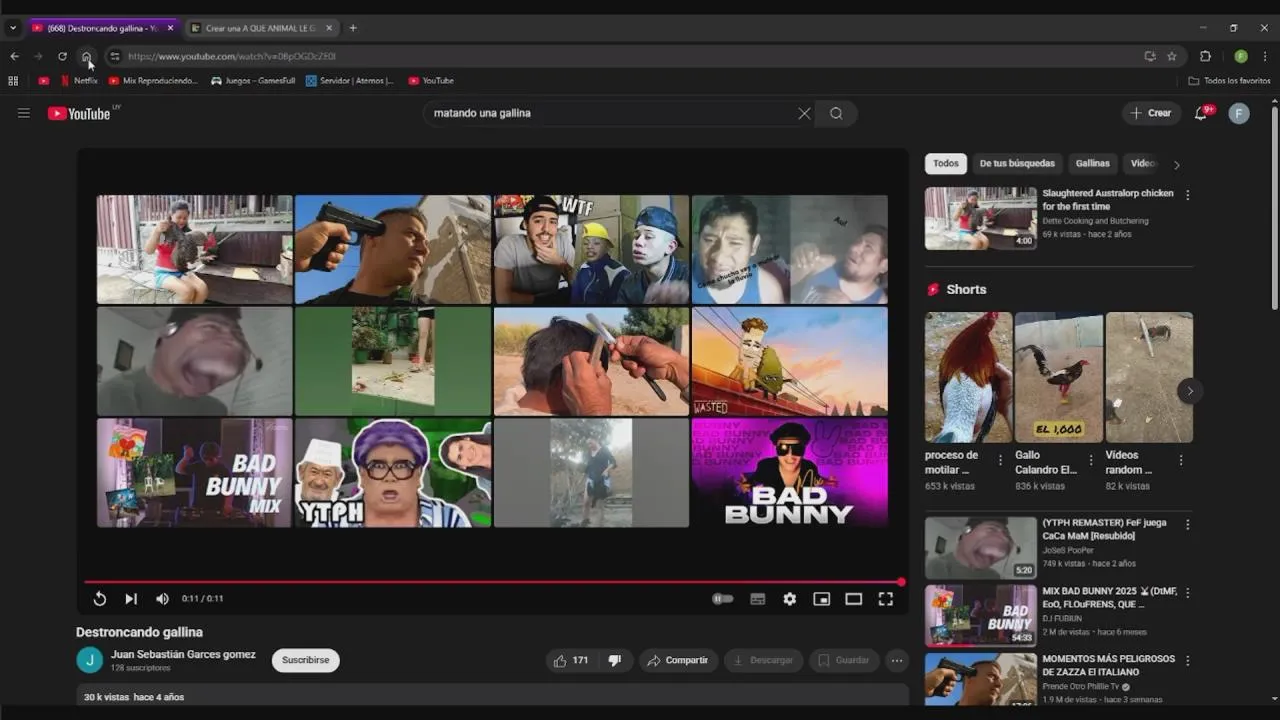The width and height of the screenshot is (1280, 720).
Task: Toggle the autoplay switch in player
Action: [723, 599]
